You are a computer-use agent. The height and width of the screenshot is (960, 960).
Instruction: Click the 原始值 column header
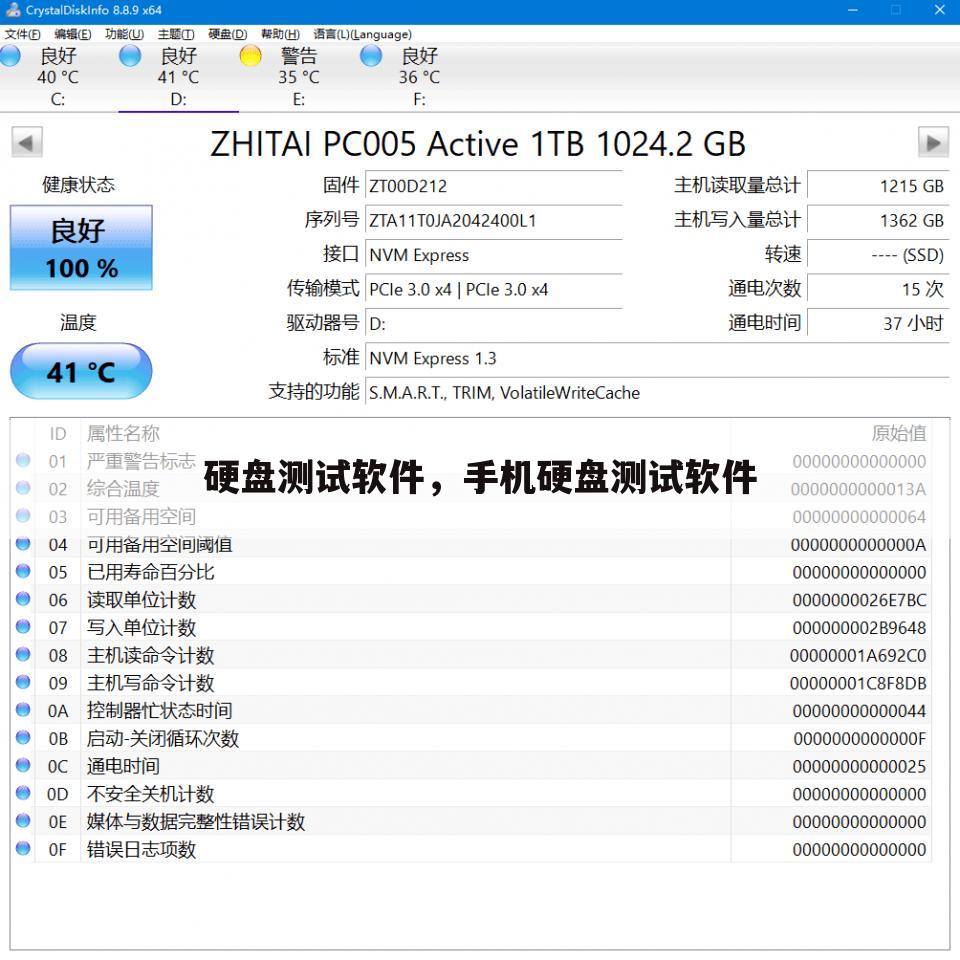click(899, 433)
